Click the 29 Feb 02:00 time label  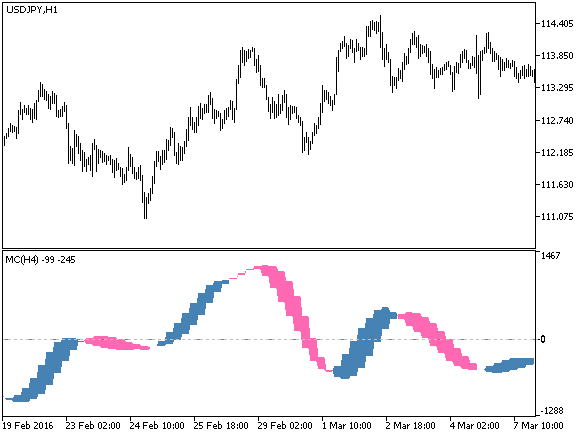click(285, 426)
